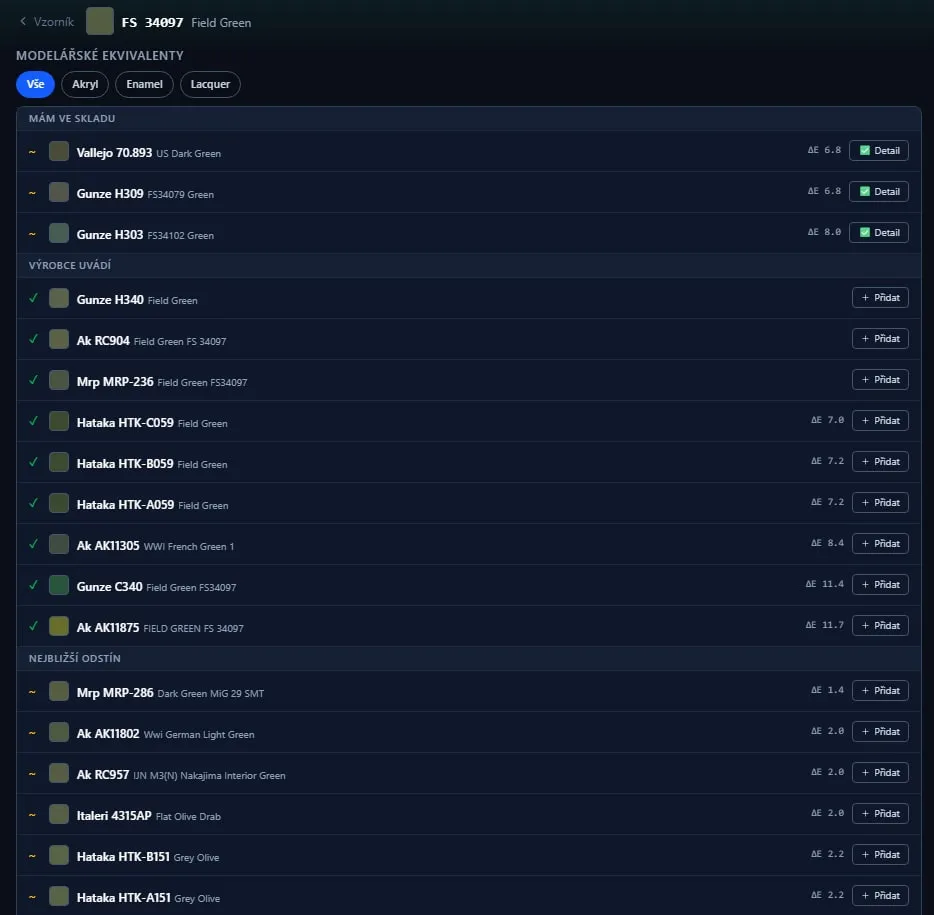Image resolution: width=934 pixels, height=915 pixels.
Task: Switch to the Akryl filter
Action: coord(85,84)
